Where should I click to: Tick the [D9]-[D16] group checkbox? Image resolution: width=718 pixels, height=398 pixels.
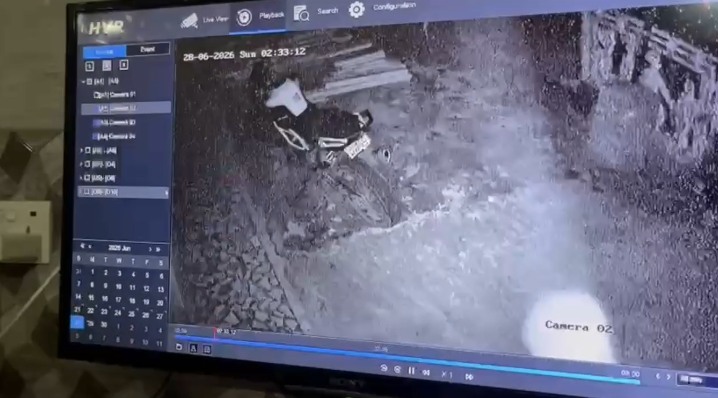(87, 192)
